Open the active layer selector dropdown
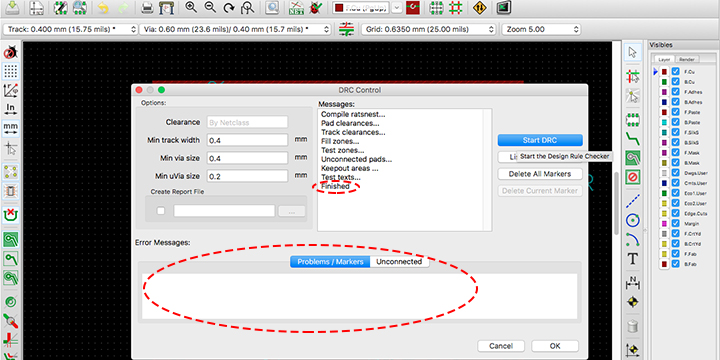The height and width of the screenshot is (360, 720). point(396,8)
